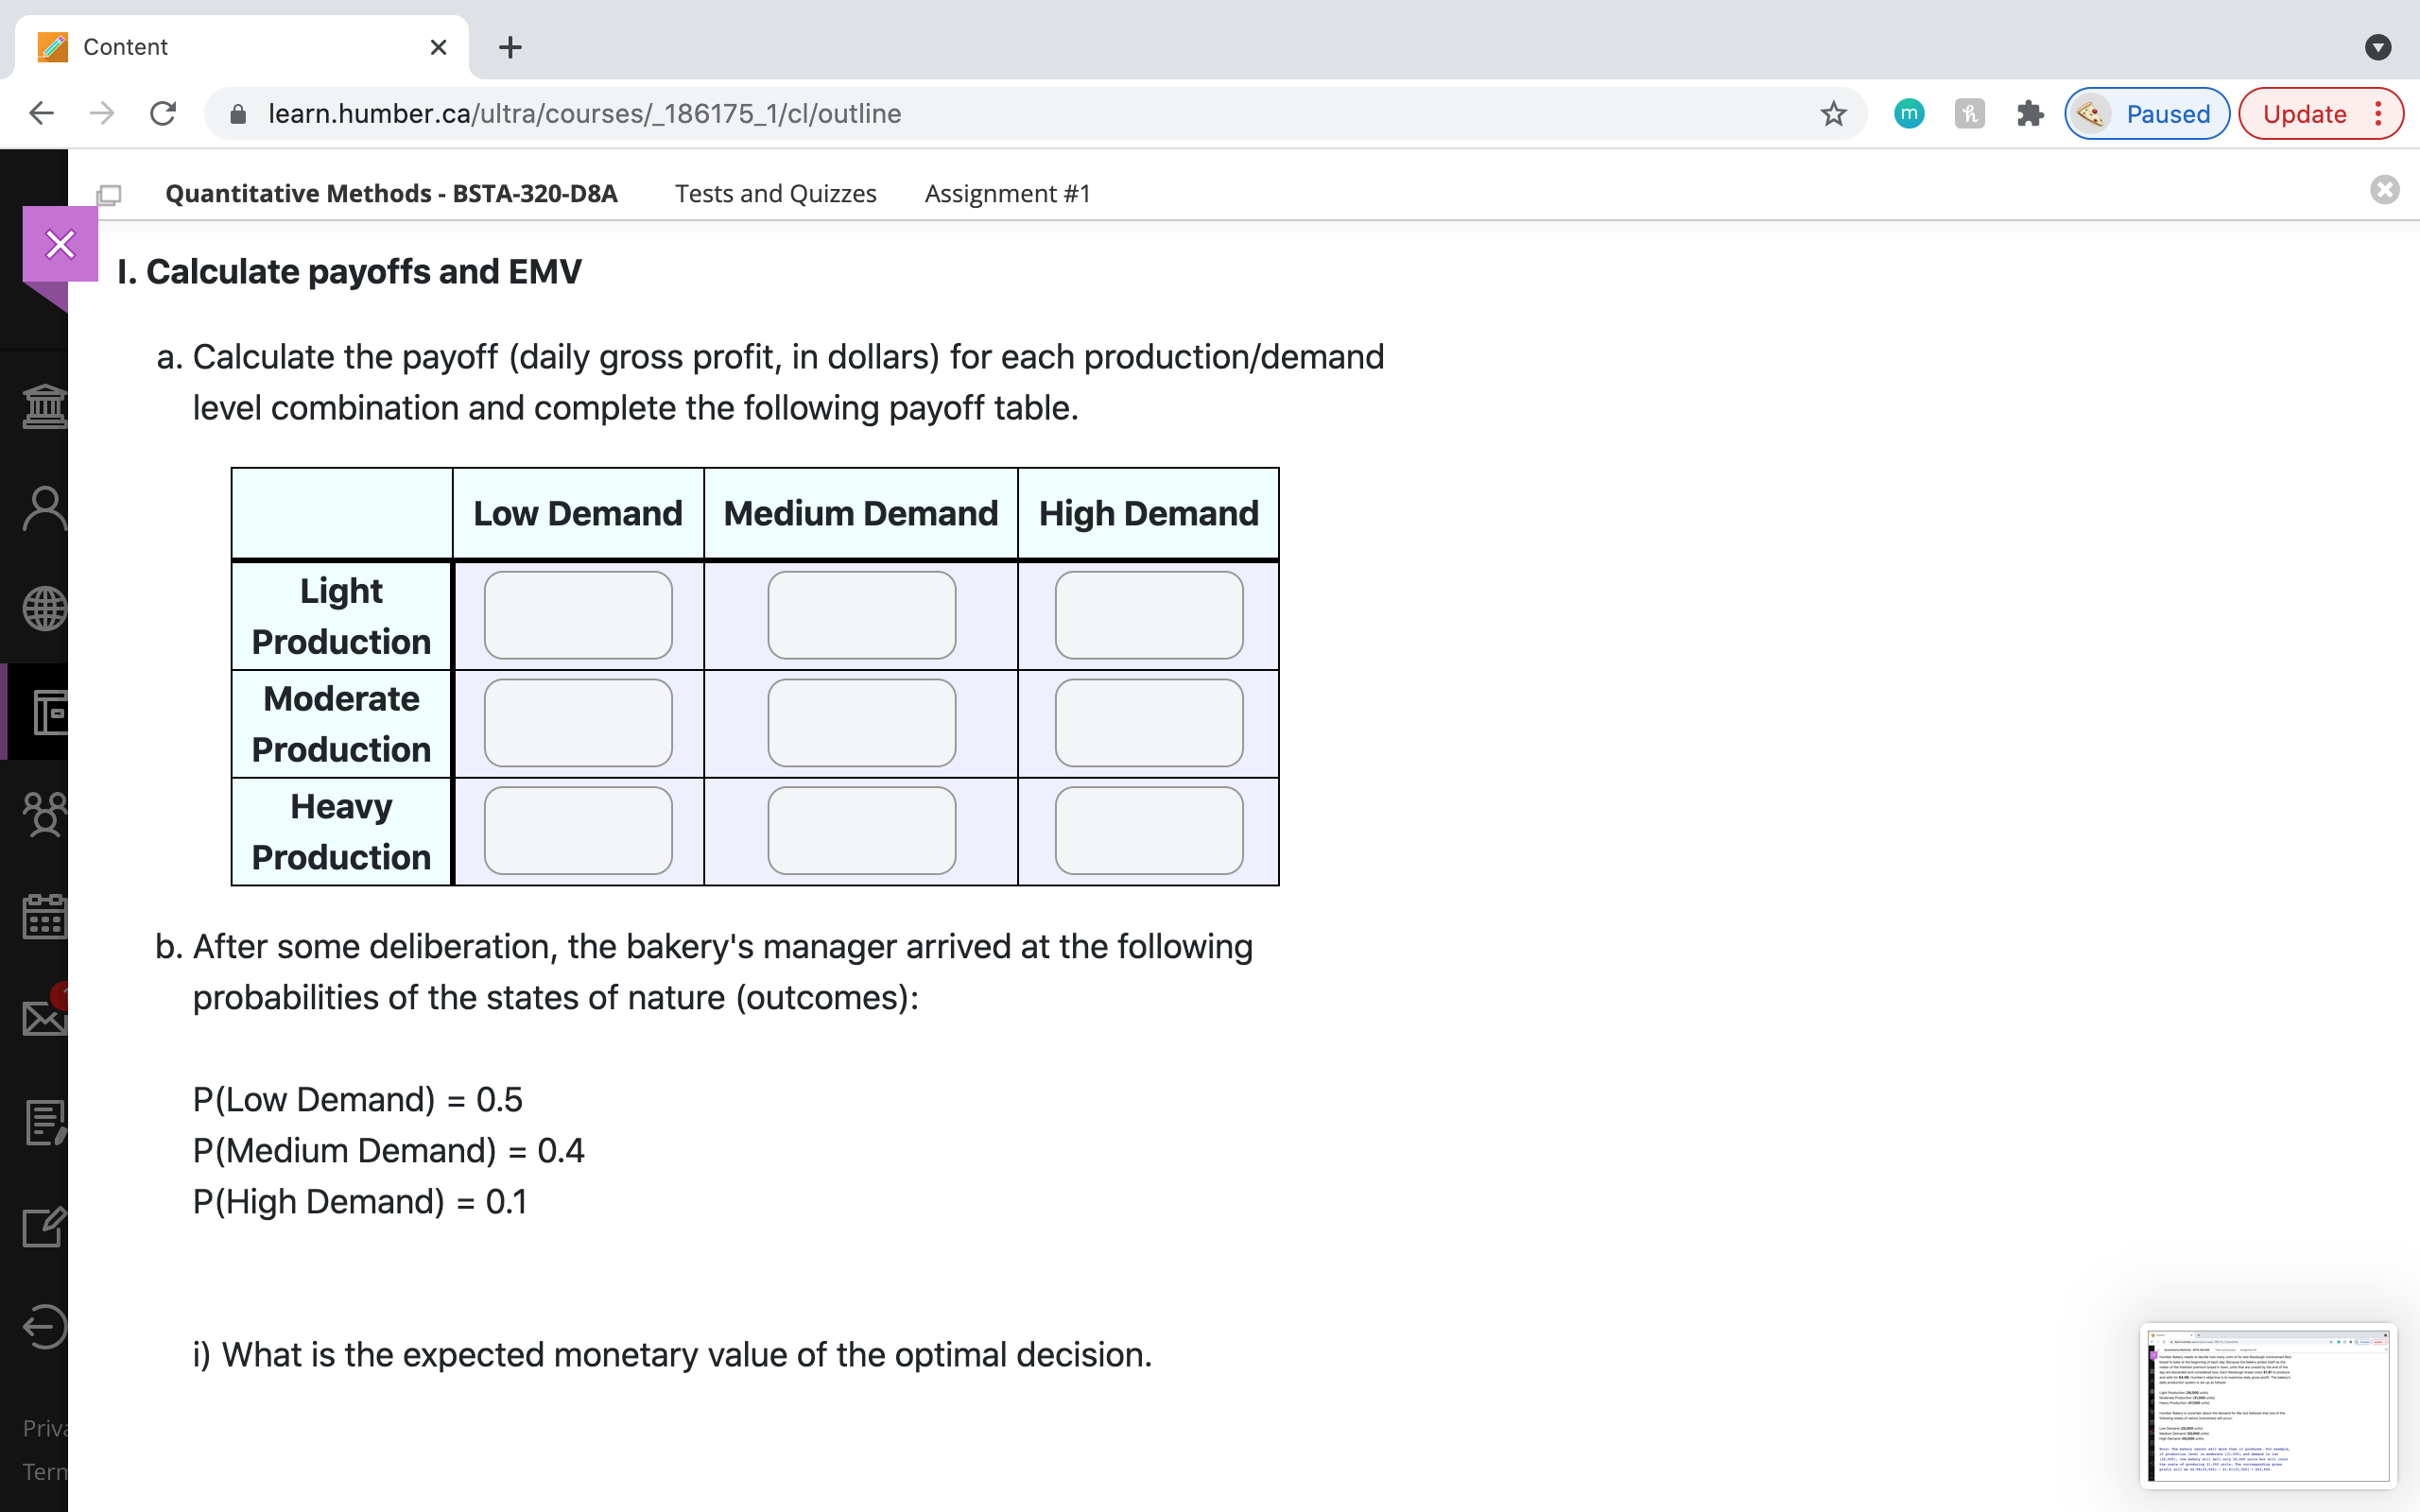Open the Courses sidebar icon
The image size is (2420, 1512).
(x=48, y=712)
